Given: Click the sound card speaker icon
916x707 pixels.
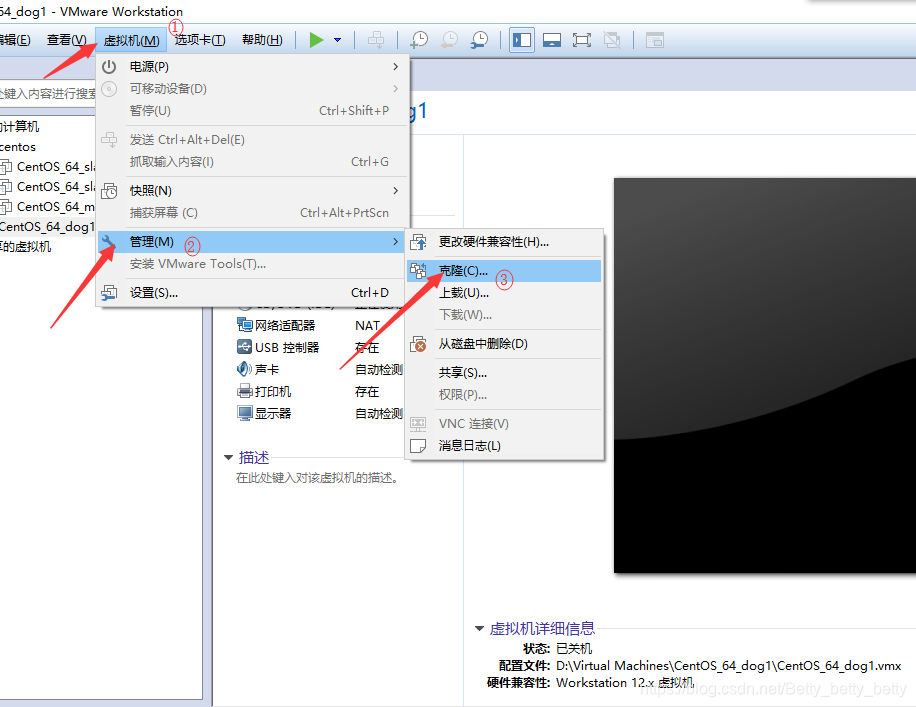Looking at the screenshot, I should pos(244,369).
